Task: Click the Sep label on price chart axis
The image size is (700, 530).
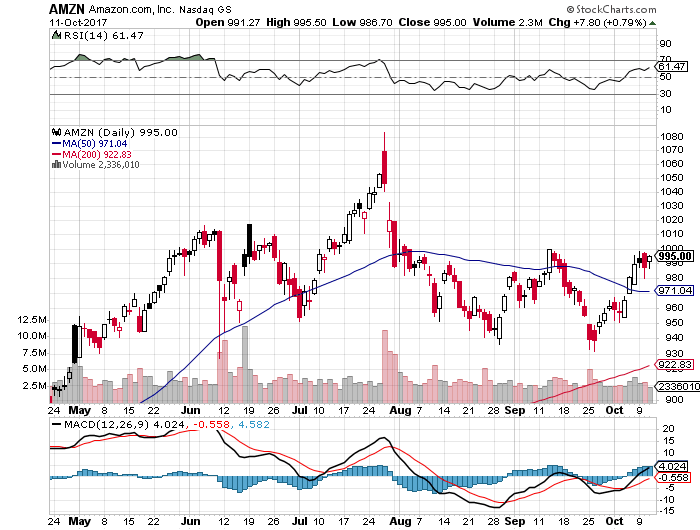Action: point(515,410)
